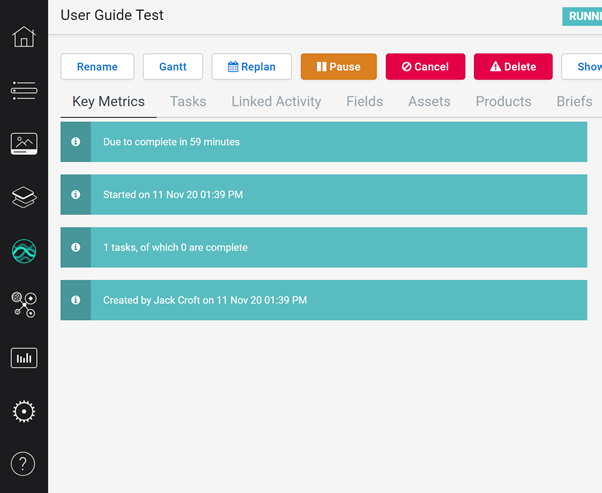Click the task list icon in sidebar

click(x=23, y=91)
